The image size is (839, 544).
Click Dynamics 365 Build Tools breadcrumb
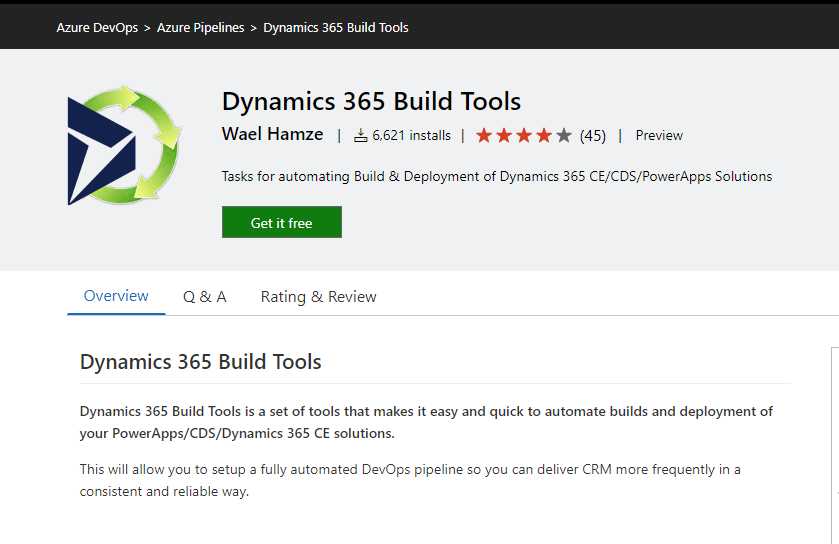[335, 27]
